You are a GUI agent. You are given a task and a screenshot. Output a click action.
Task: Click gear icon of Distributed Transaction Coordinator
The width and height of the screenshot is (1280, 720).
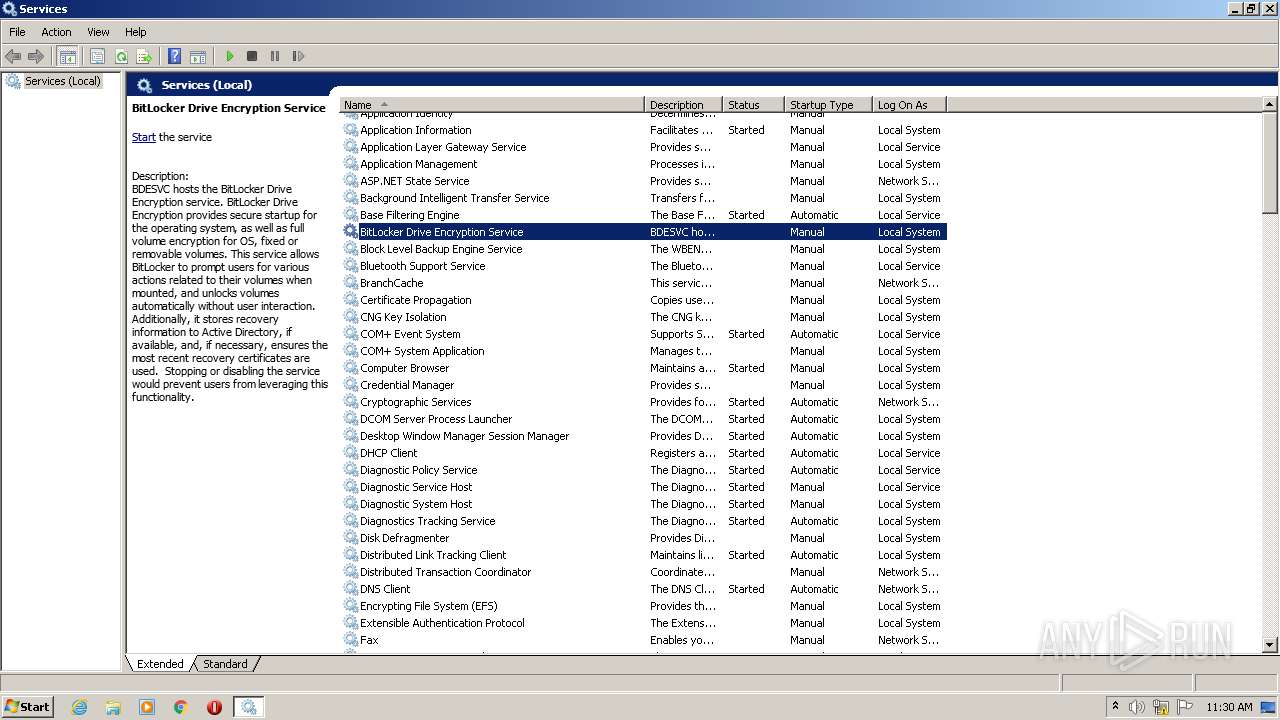coord(351,572)
